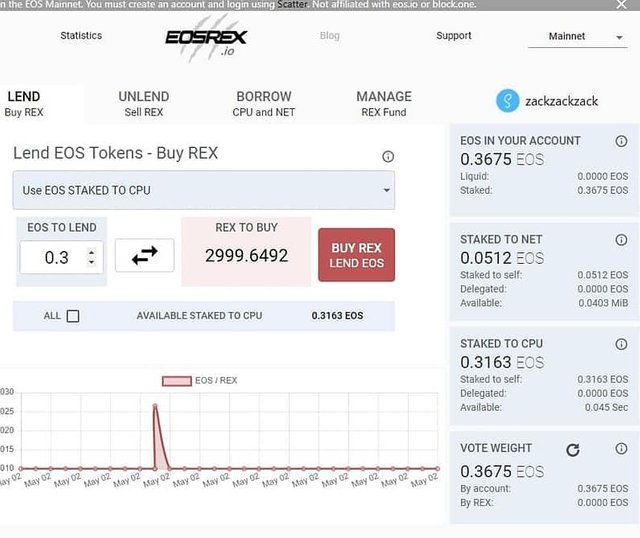Screen dimensions: 640x538
Task: Dismiss the top notice banner
Action: (x=621, y=4)
